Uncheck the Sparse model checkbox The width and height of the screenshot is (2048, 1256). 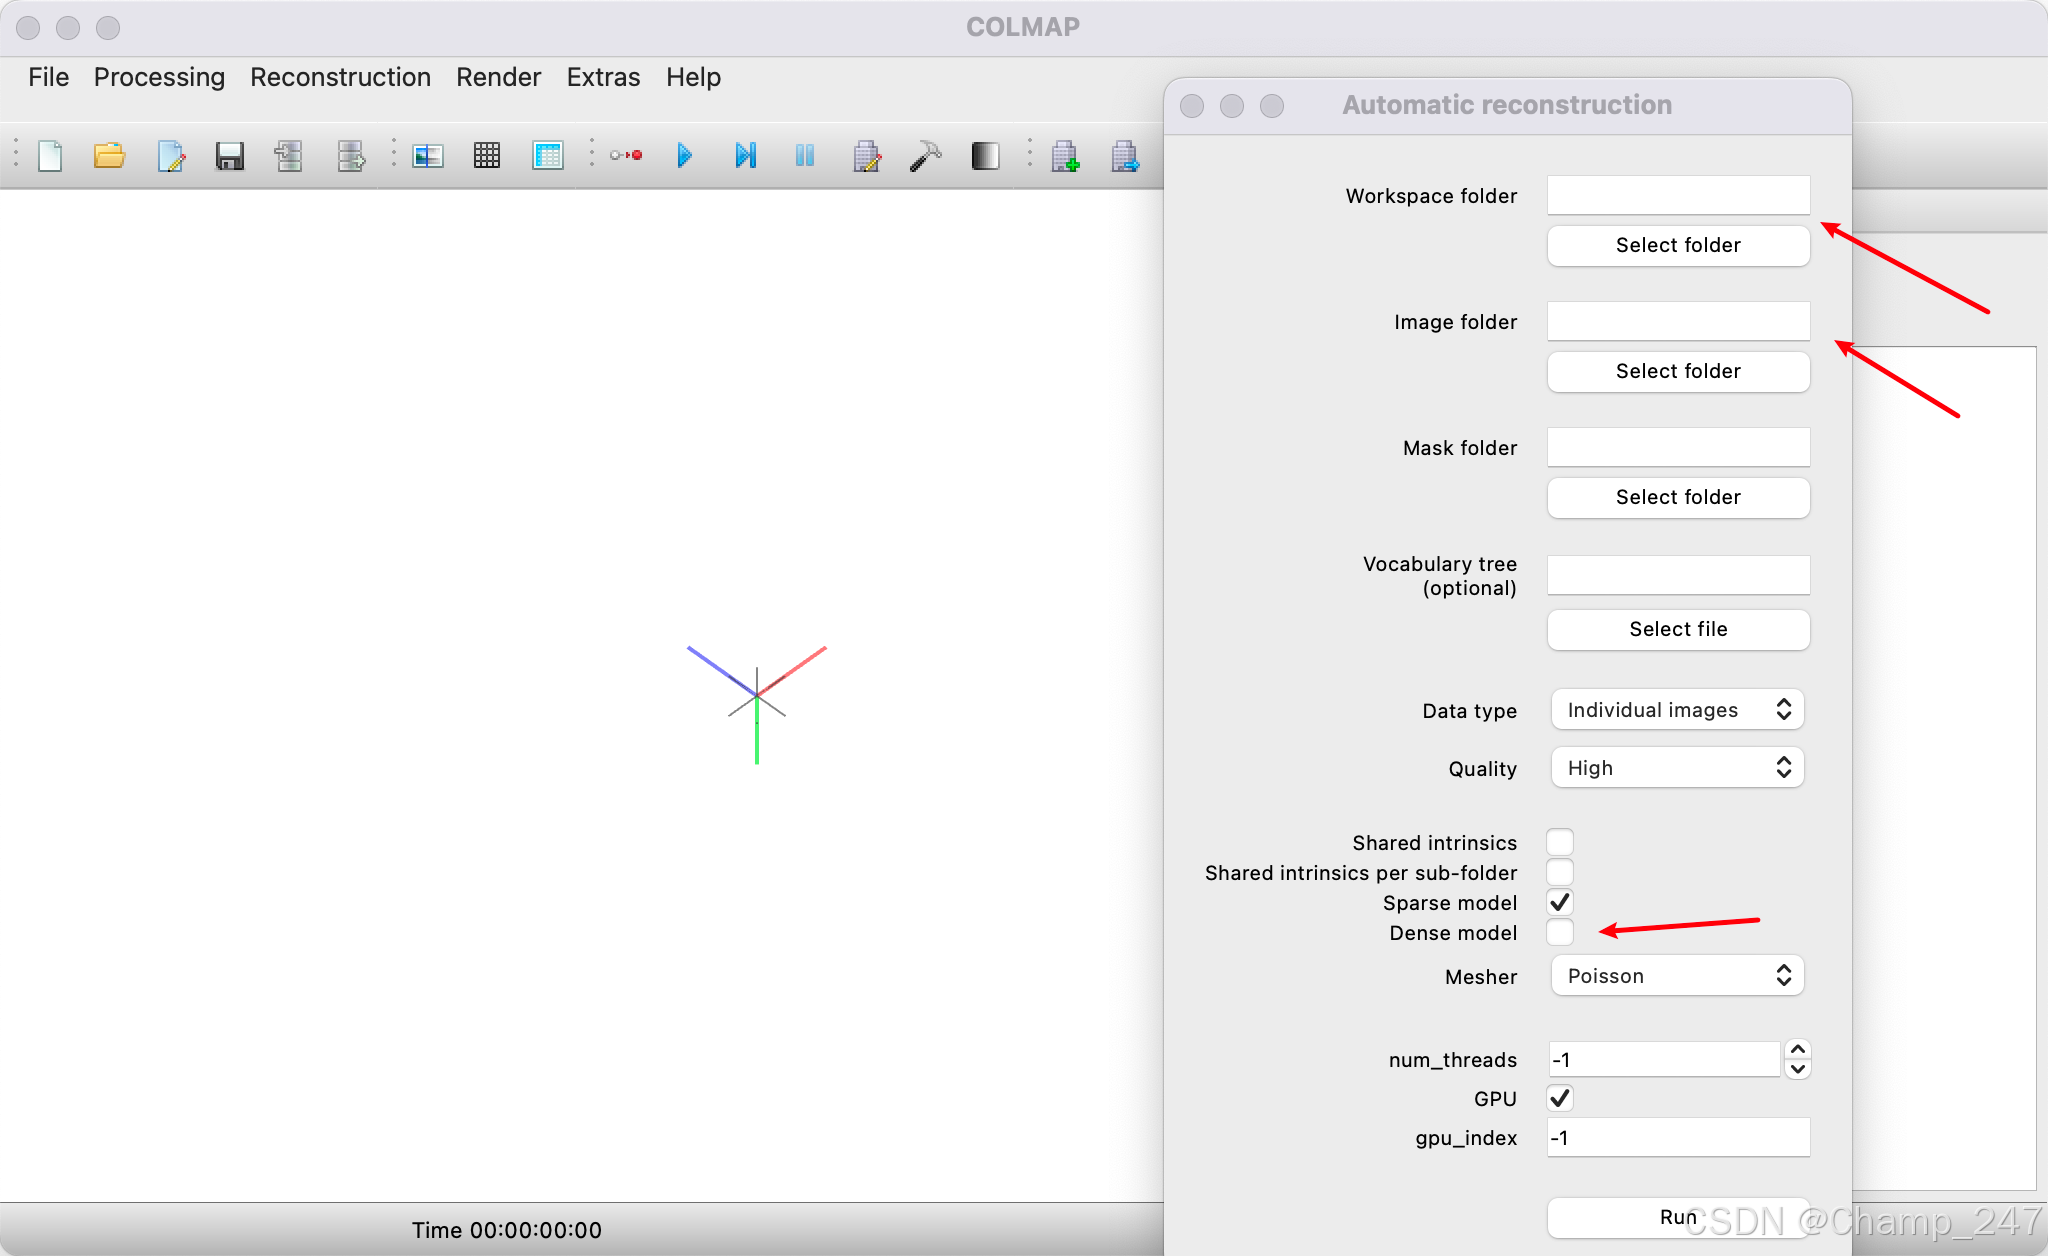tap(1560, 903)
